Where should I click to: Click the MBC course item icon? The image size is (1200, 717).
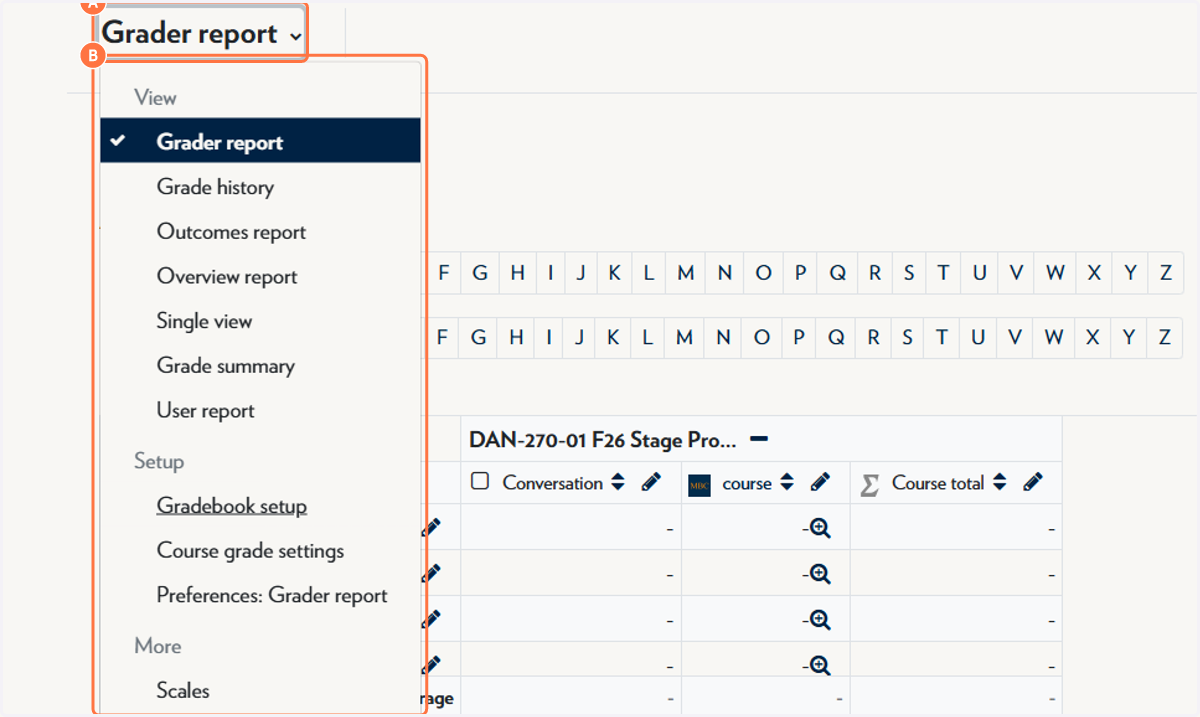click(699, 485)
